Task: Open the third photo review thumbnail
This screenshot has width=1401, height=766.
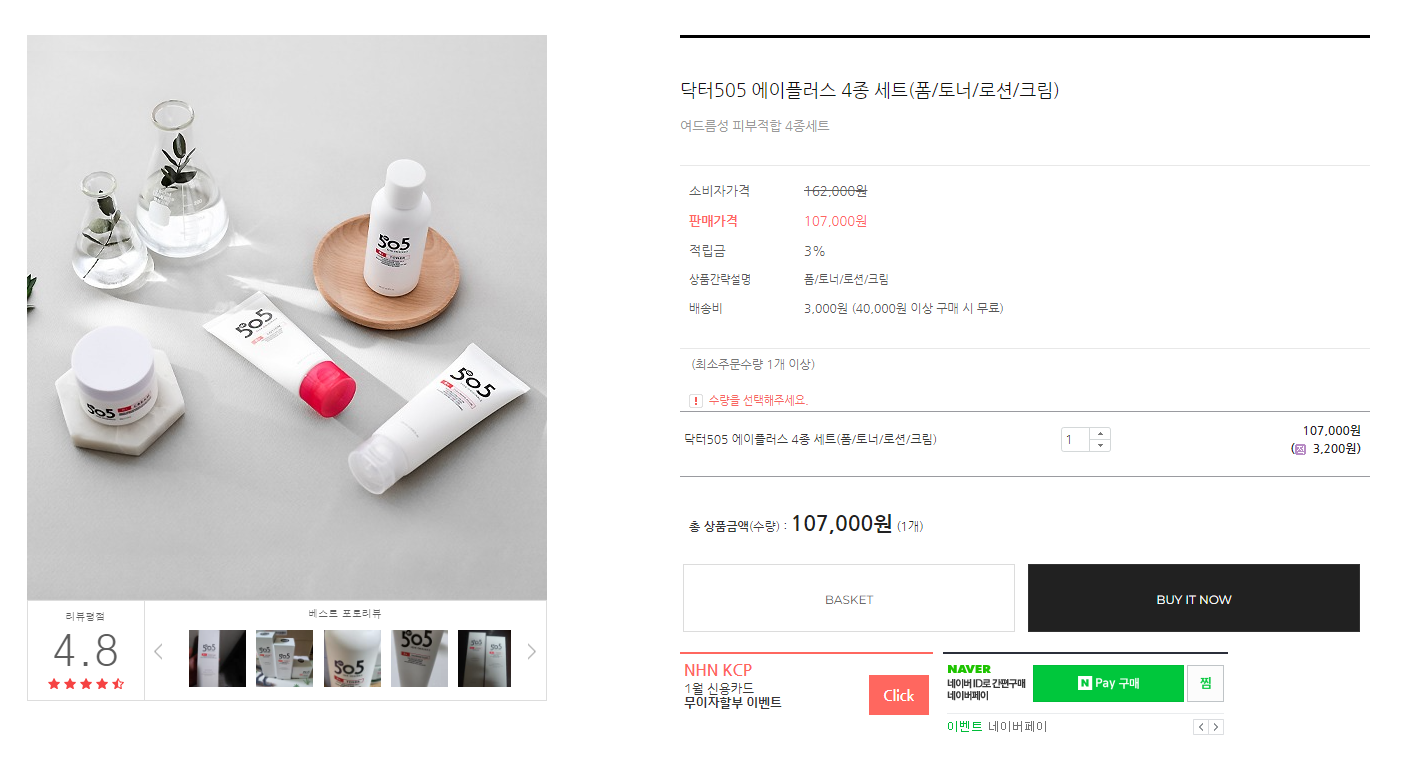Action: pyautogui.click(x=352, y=658)
